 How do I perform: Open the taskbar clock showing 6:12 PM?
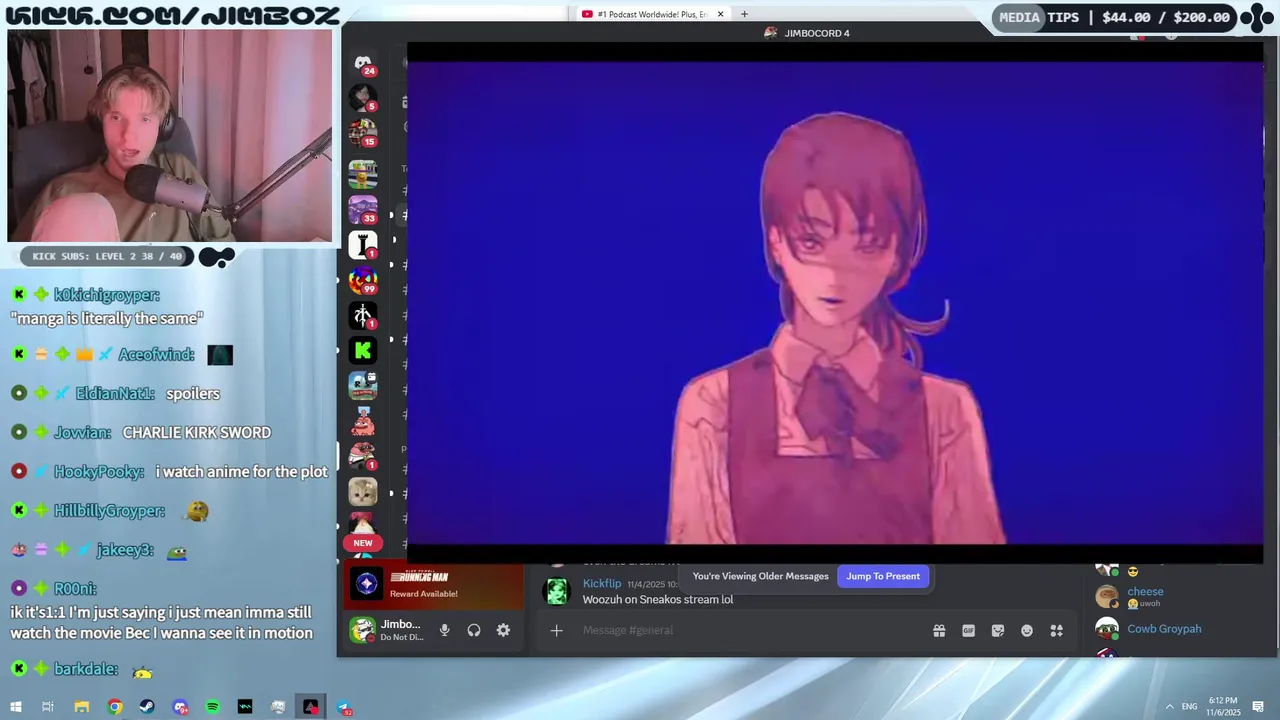coord(1223,707)
